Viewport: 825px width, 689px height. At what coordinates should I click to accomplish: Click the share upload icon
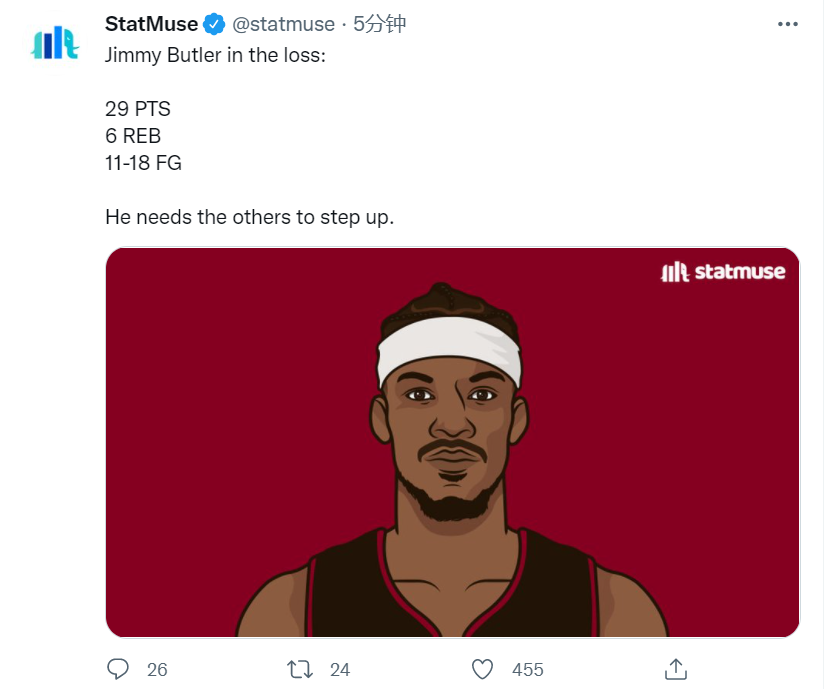coord(676,669)
